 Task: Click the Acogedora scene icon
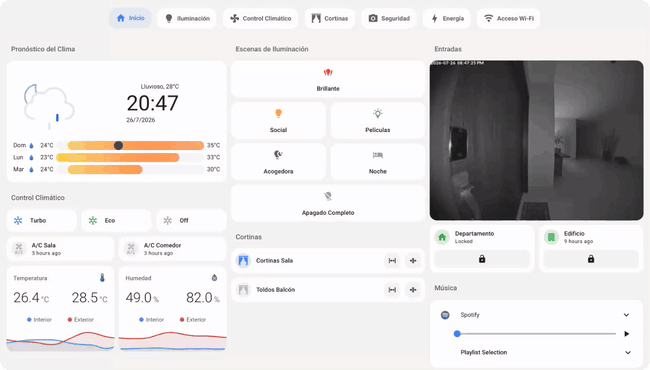tap(278, 155)
